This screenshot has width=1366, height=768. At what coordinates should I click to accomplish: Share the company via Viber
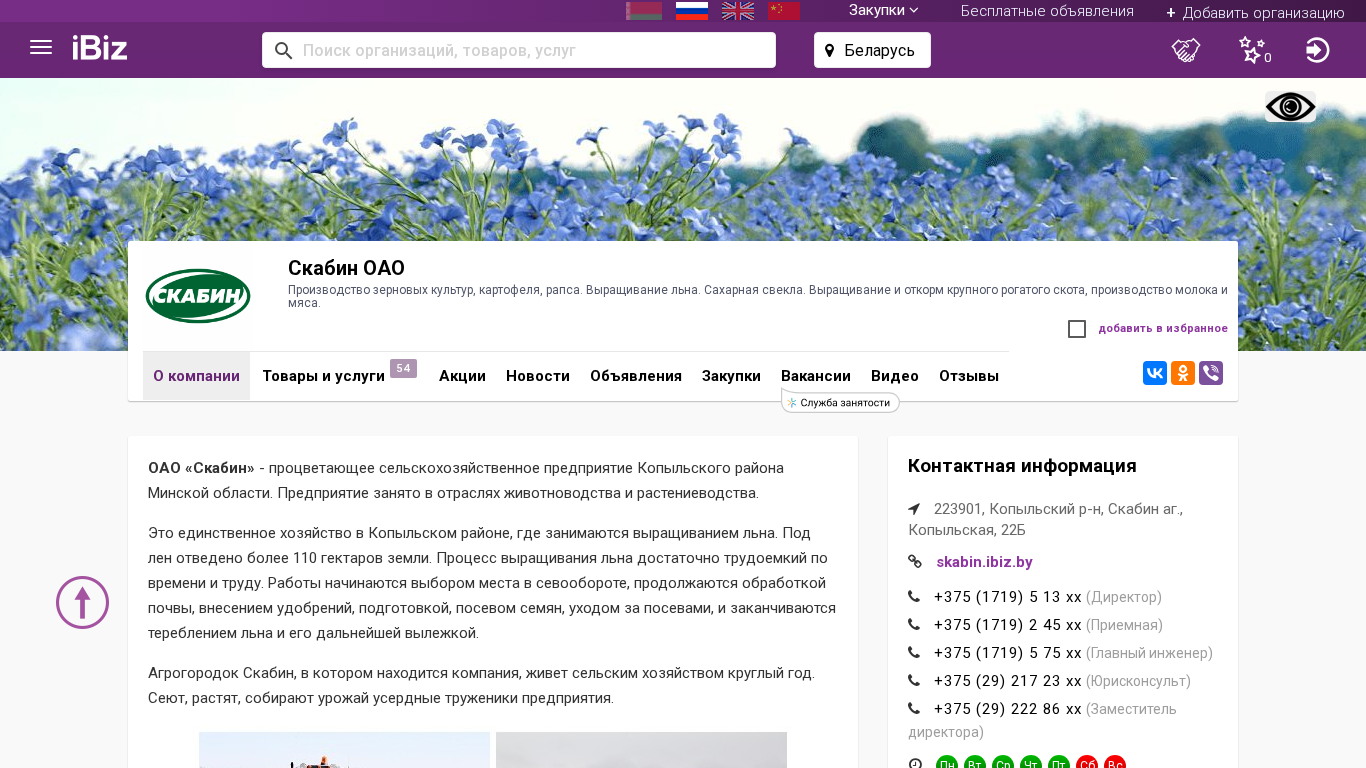[x=1211, y=373]
